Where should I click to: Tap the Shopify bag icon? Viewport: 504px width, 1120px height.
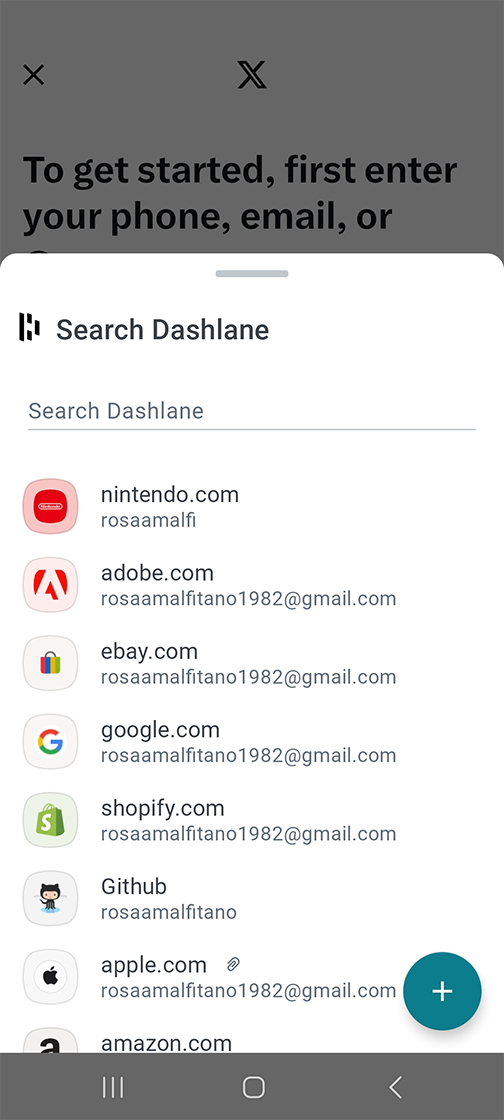pyautogui.click(x=50, y=820)
